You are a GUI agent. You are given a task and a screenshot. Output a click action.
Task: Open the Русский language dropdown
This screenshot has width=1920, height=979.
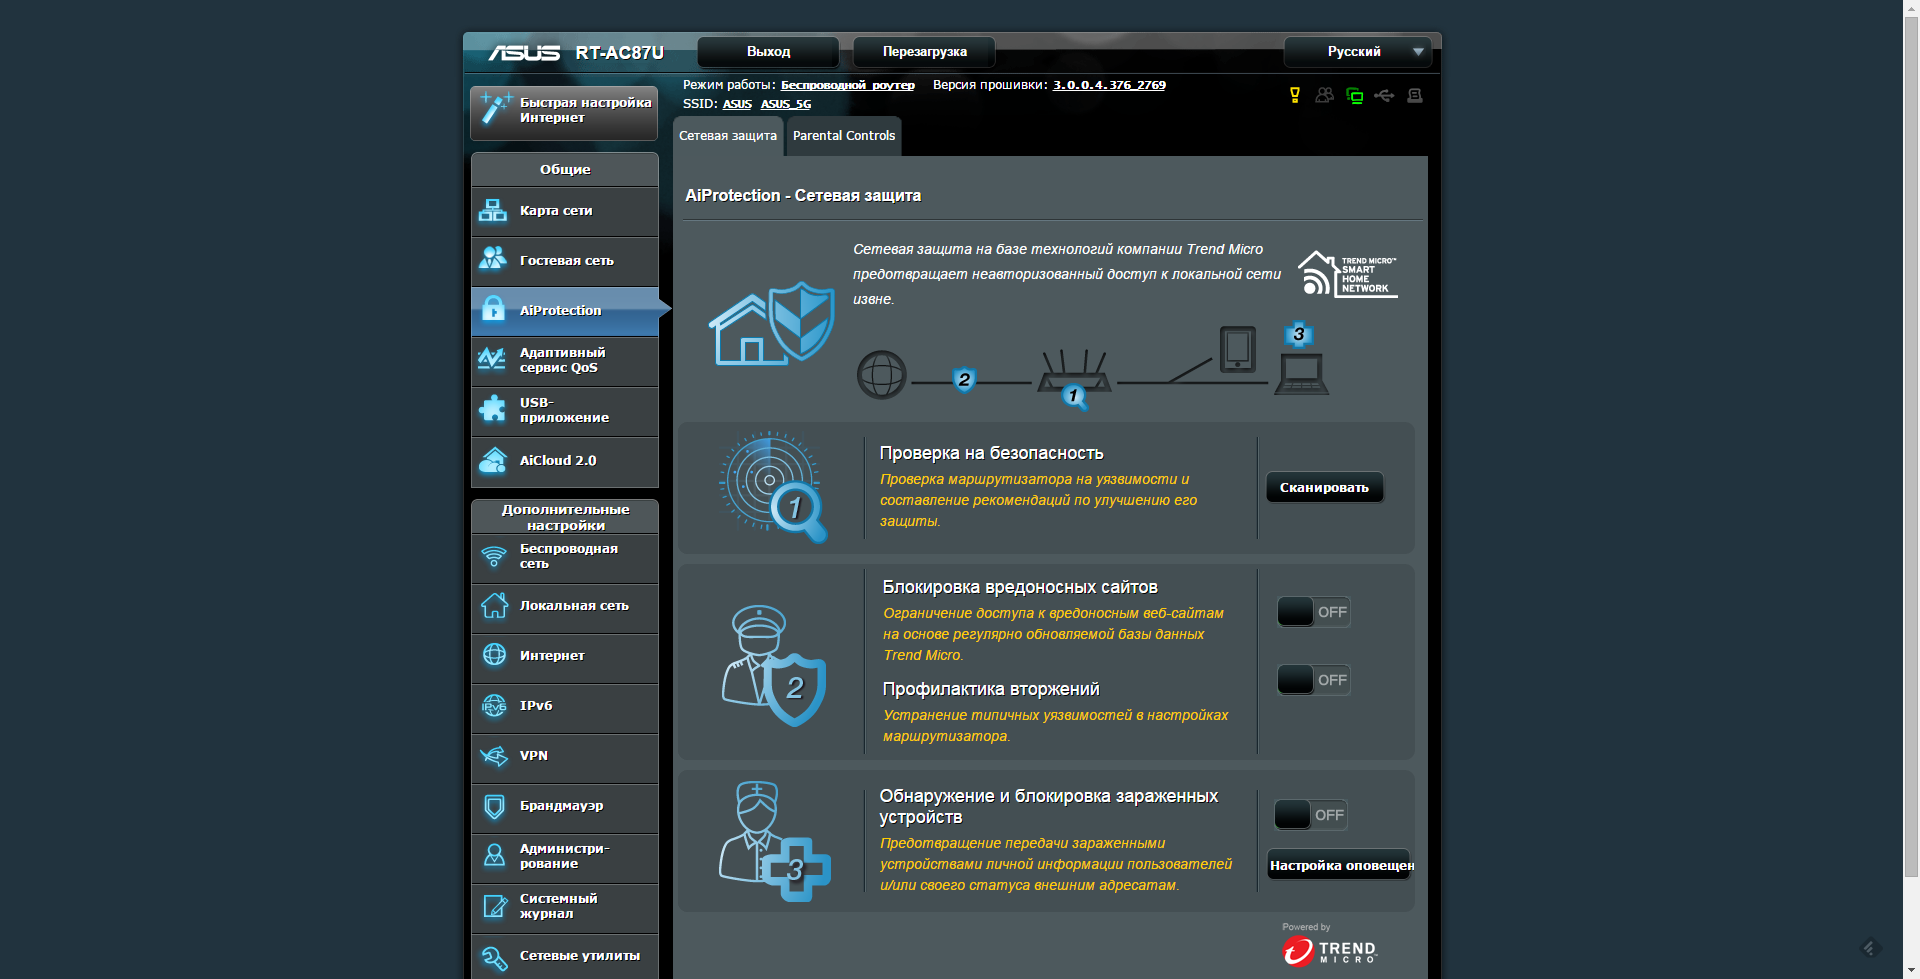(1358, 52)
